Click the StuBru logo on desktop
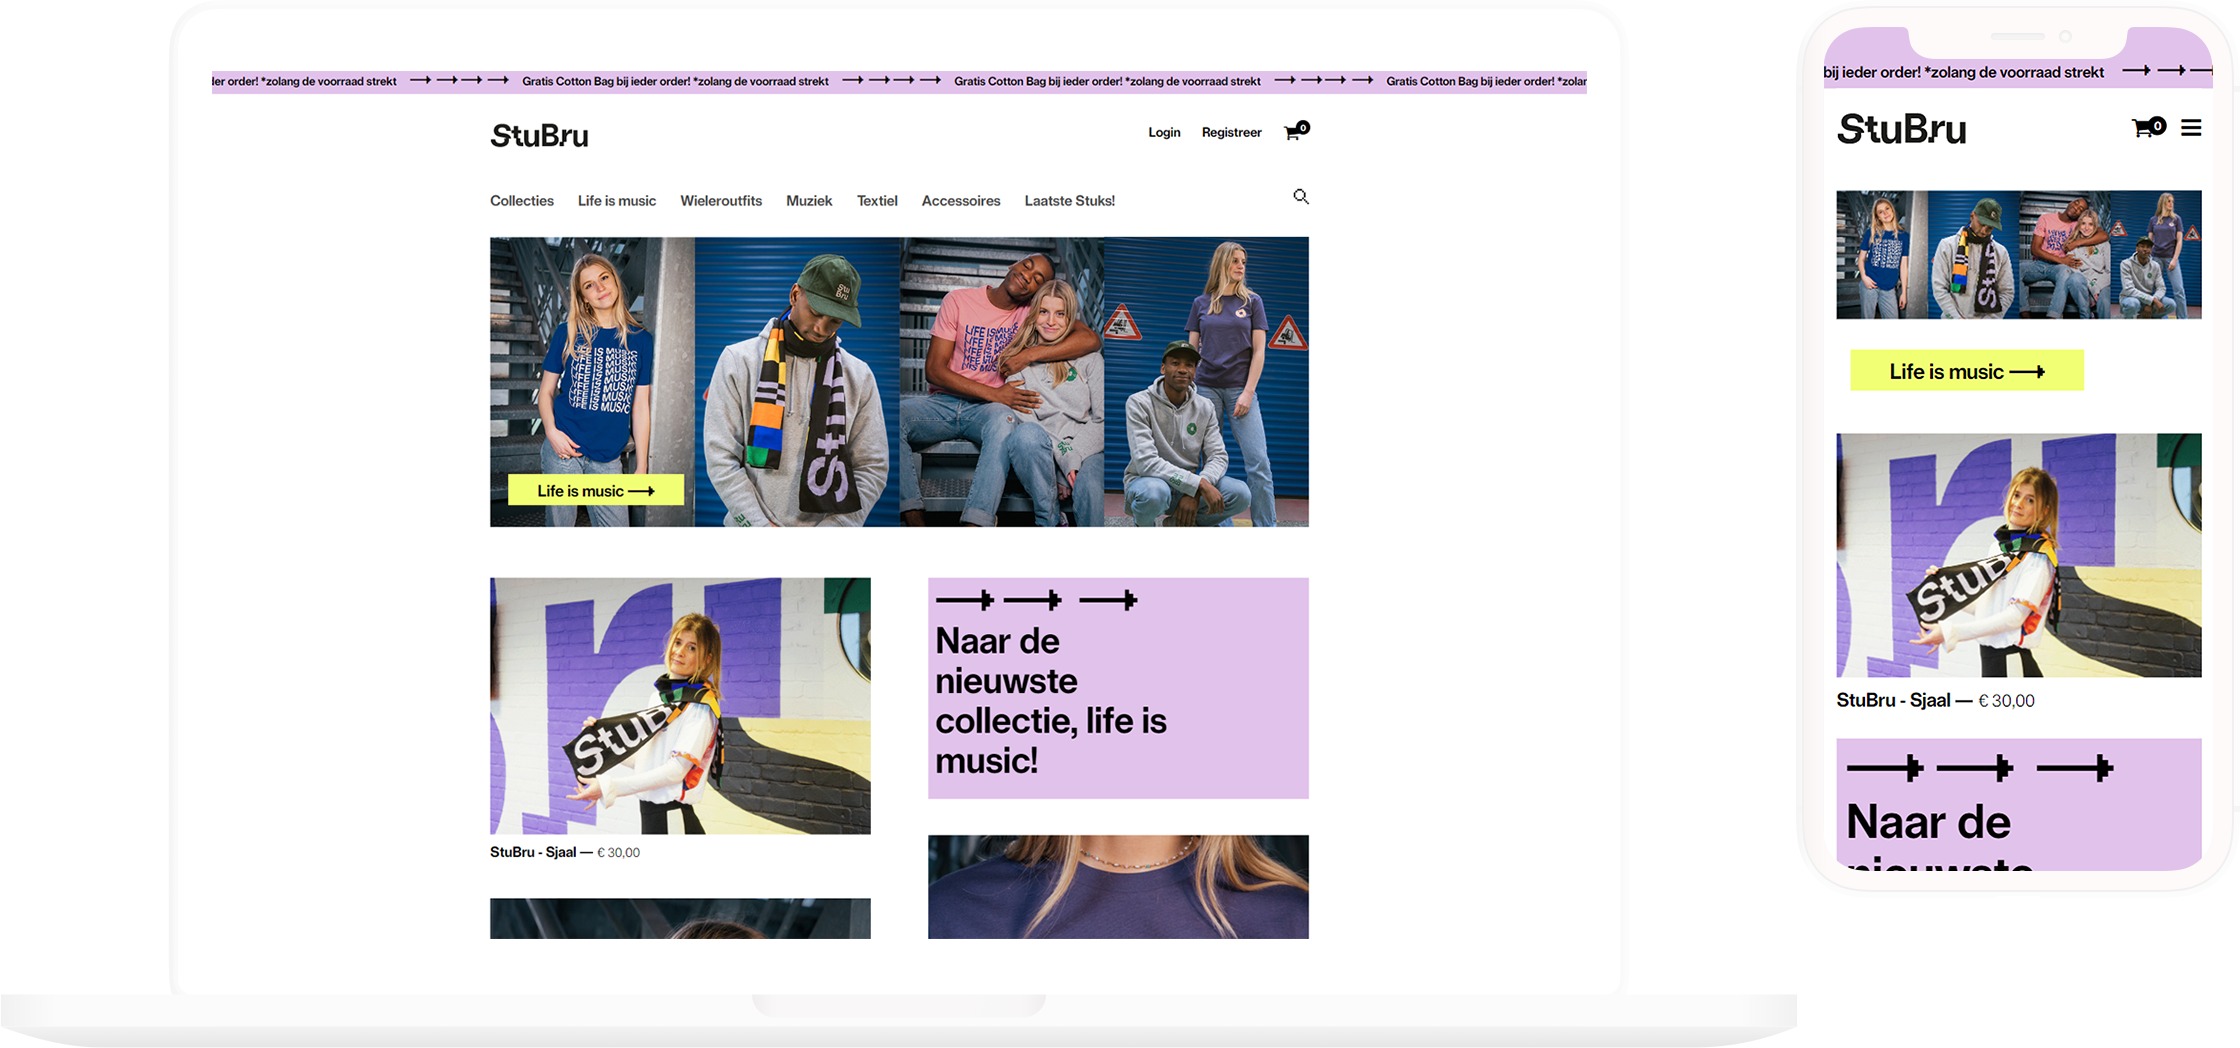Screen dimensions: 2240x1048 [539, 136]
